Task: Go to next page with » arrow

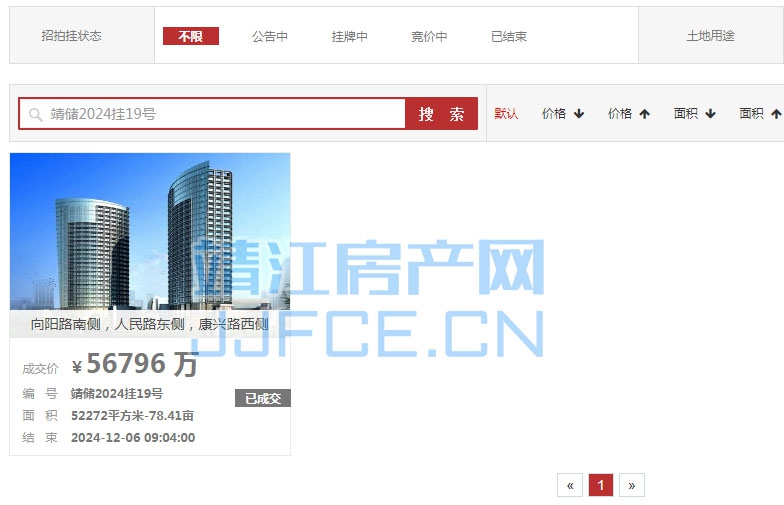Action: coord(632,485)
